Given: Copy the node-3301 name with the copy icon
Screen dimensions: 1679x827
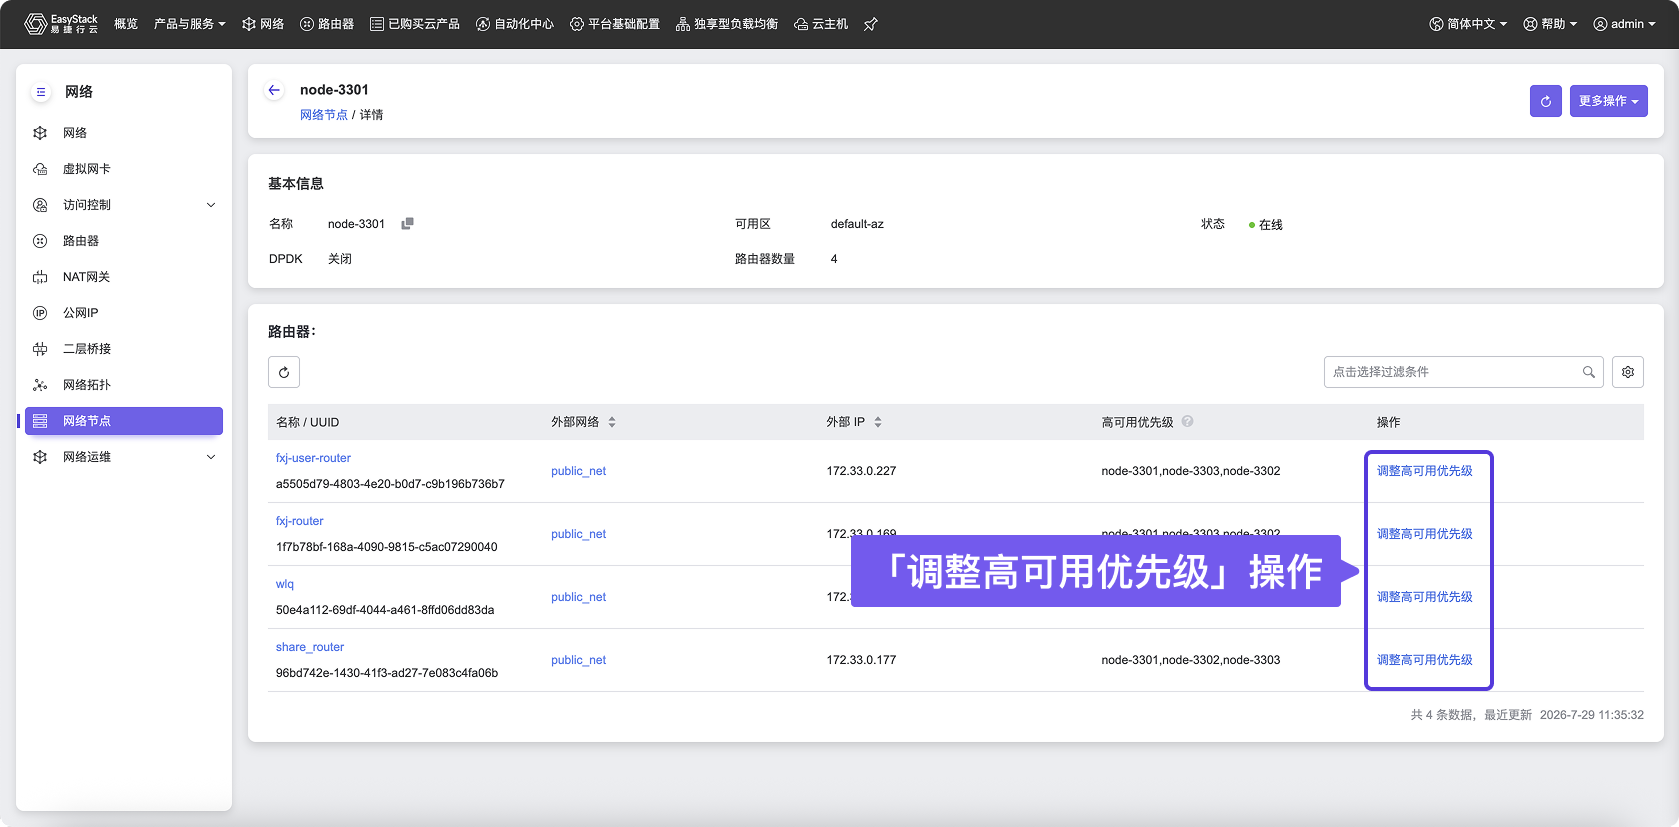Looking at the screenshot, I should click(407, 224).
